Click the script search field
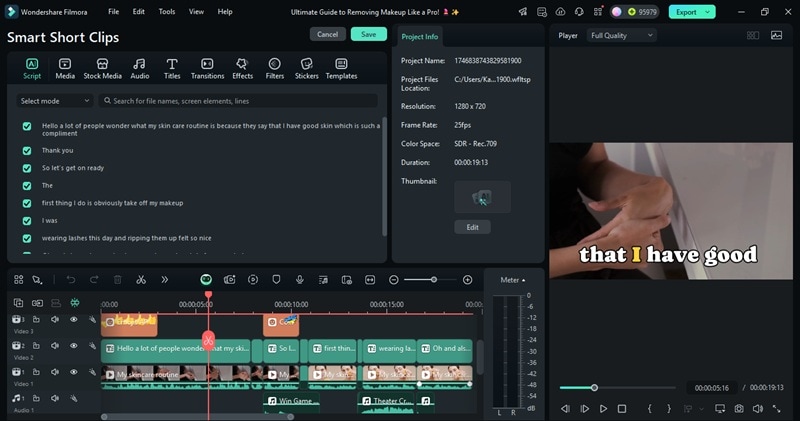 point(238,101)
